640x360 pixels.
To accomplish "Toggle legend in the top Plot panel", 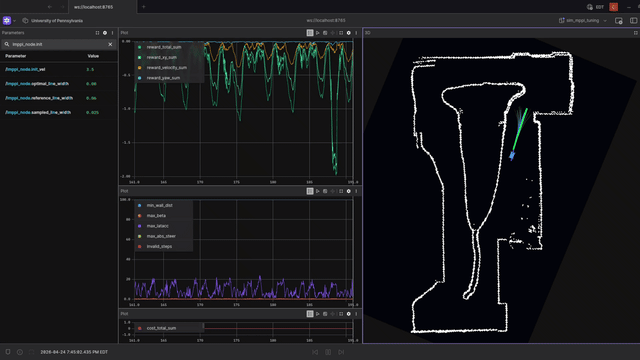I will click(x=310, y=33).
